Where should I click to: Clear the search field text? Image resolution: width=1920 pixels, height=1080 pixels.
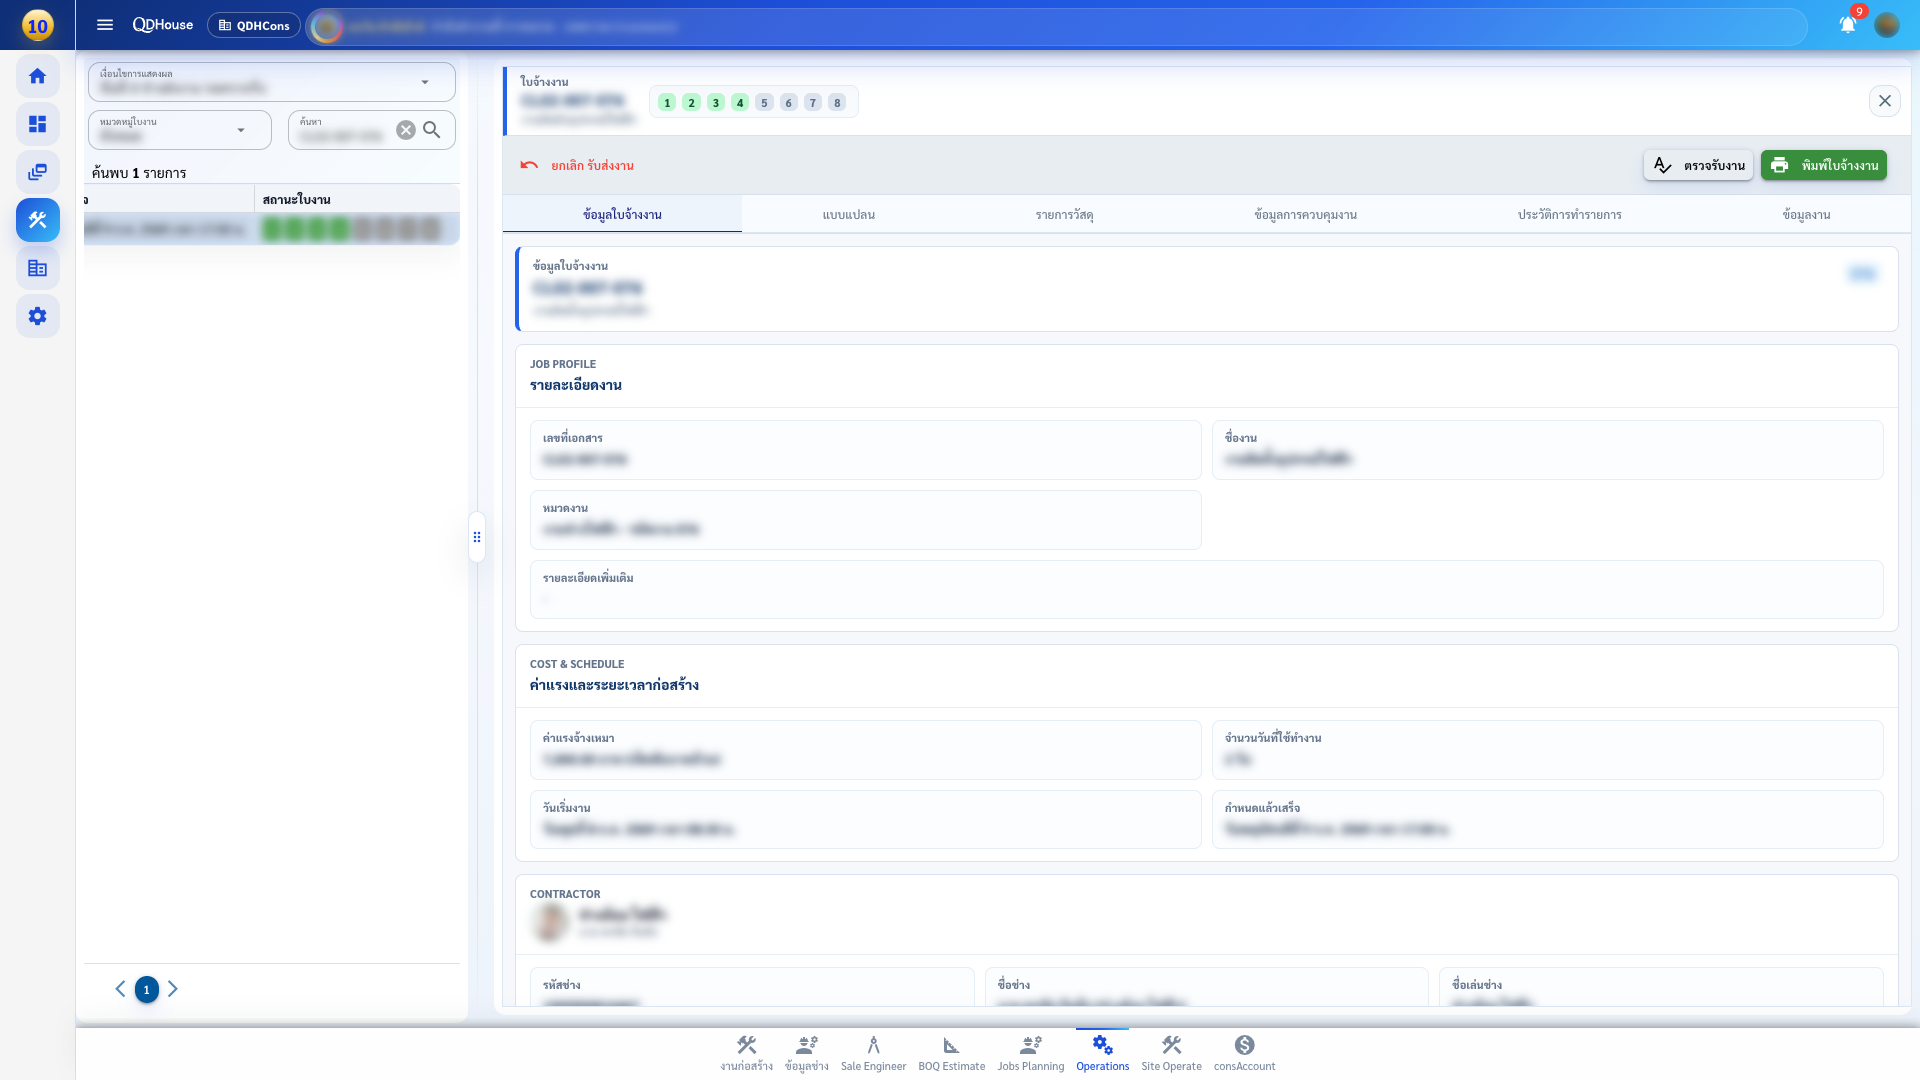[x=405, y=130]
